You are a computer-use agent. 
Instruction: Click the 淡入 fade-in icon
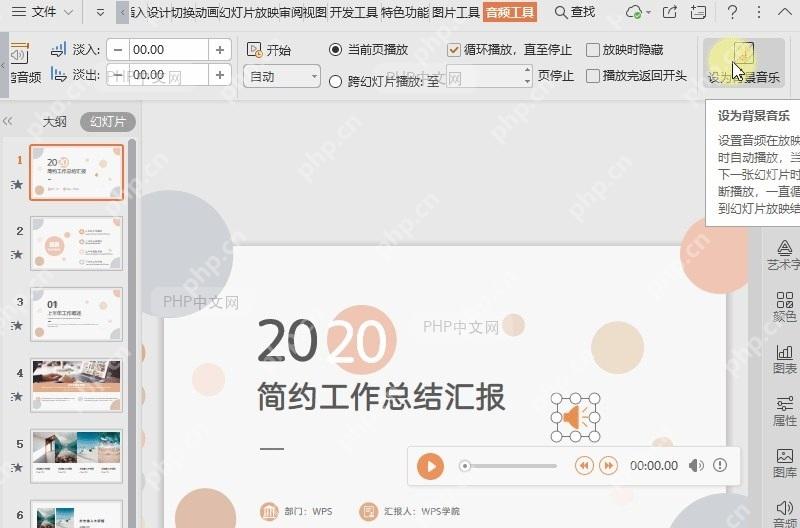pos(59,49)
